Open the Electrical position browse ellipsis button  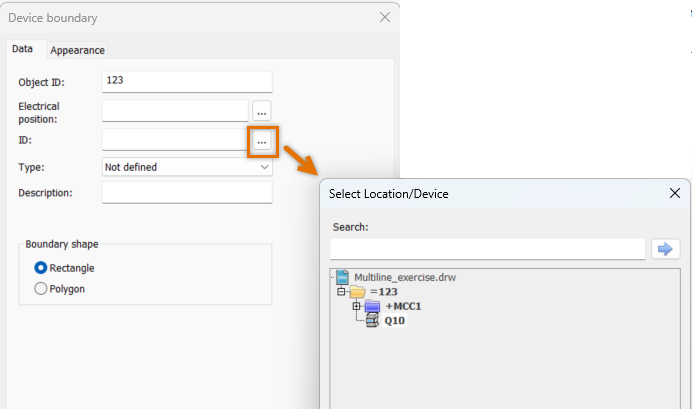click(262, 111)
